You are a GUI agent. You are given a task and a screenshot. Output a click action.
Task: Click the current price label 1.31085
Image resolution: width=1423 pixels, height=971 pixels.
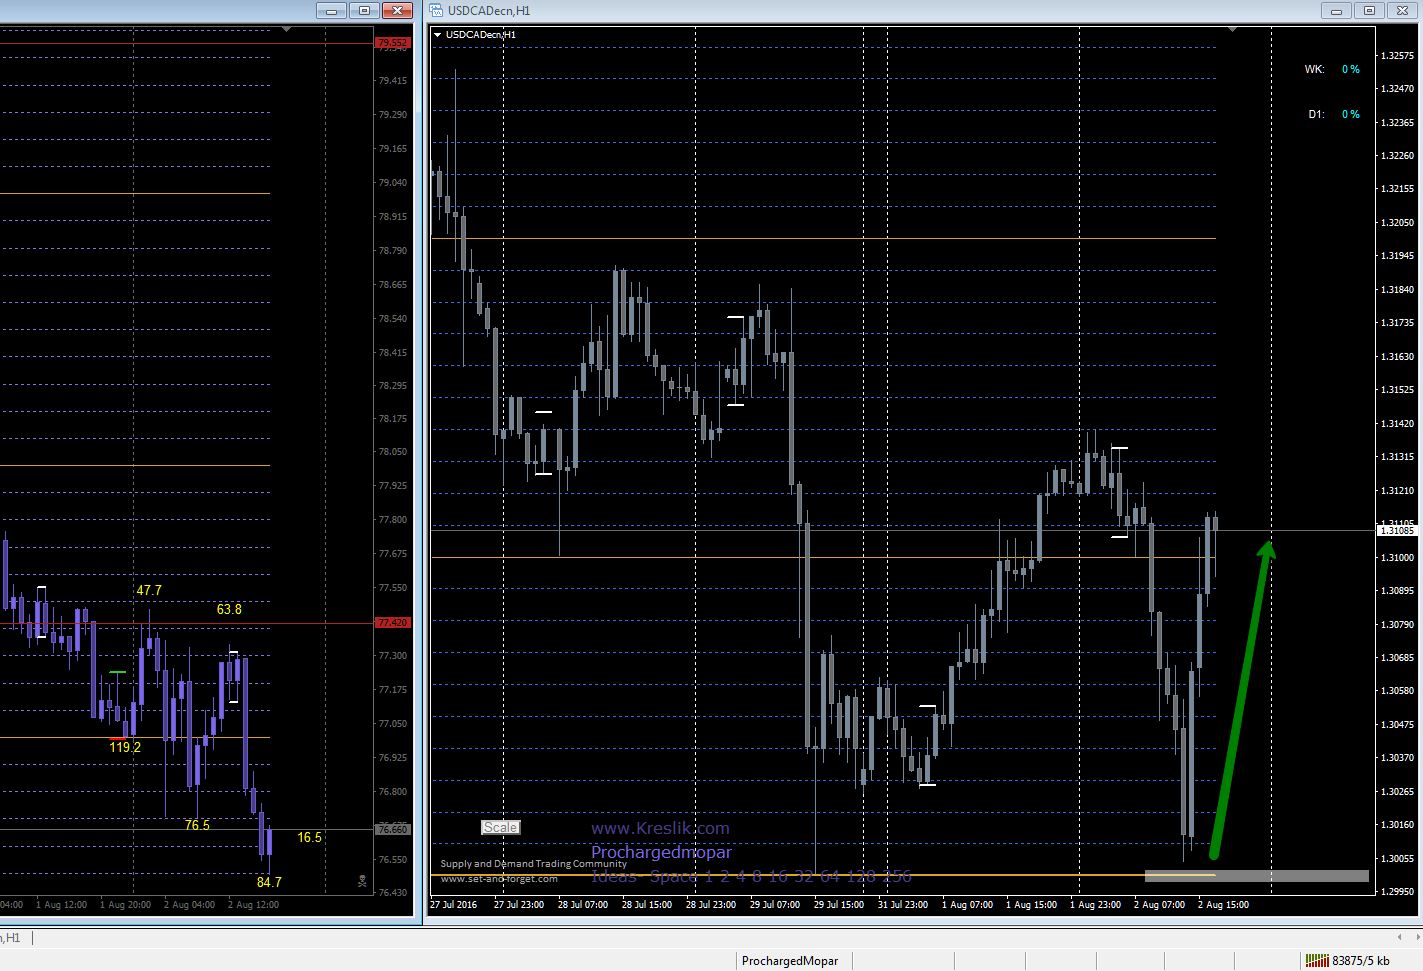click(x=1397, y=530)
